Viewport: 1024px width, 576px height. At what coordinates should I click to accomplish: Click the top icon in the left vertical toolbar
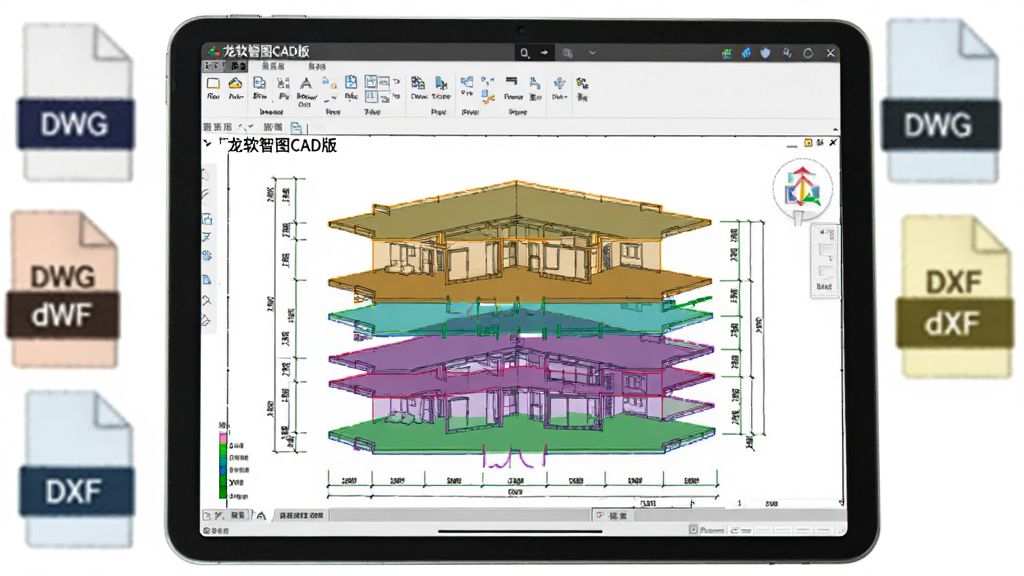tap(206, 175)
